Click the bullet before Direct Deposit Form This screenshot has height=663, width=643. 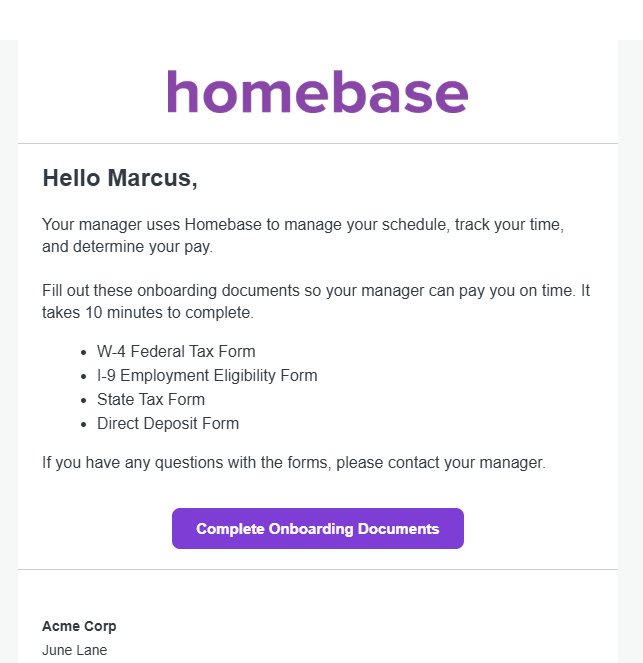coord(83,425)
